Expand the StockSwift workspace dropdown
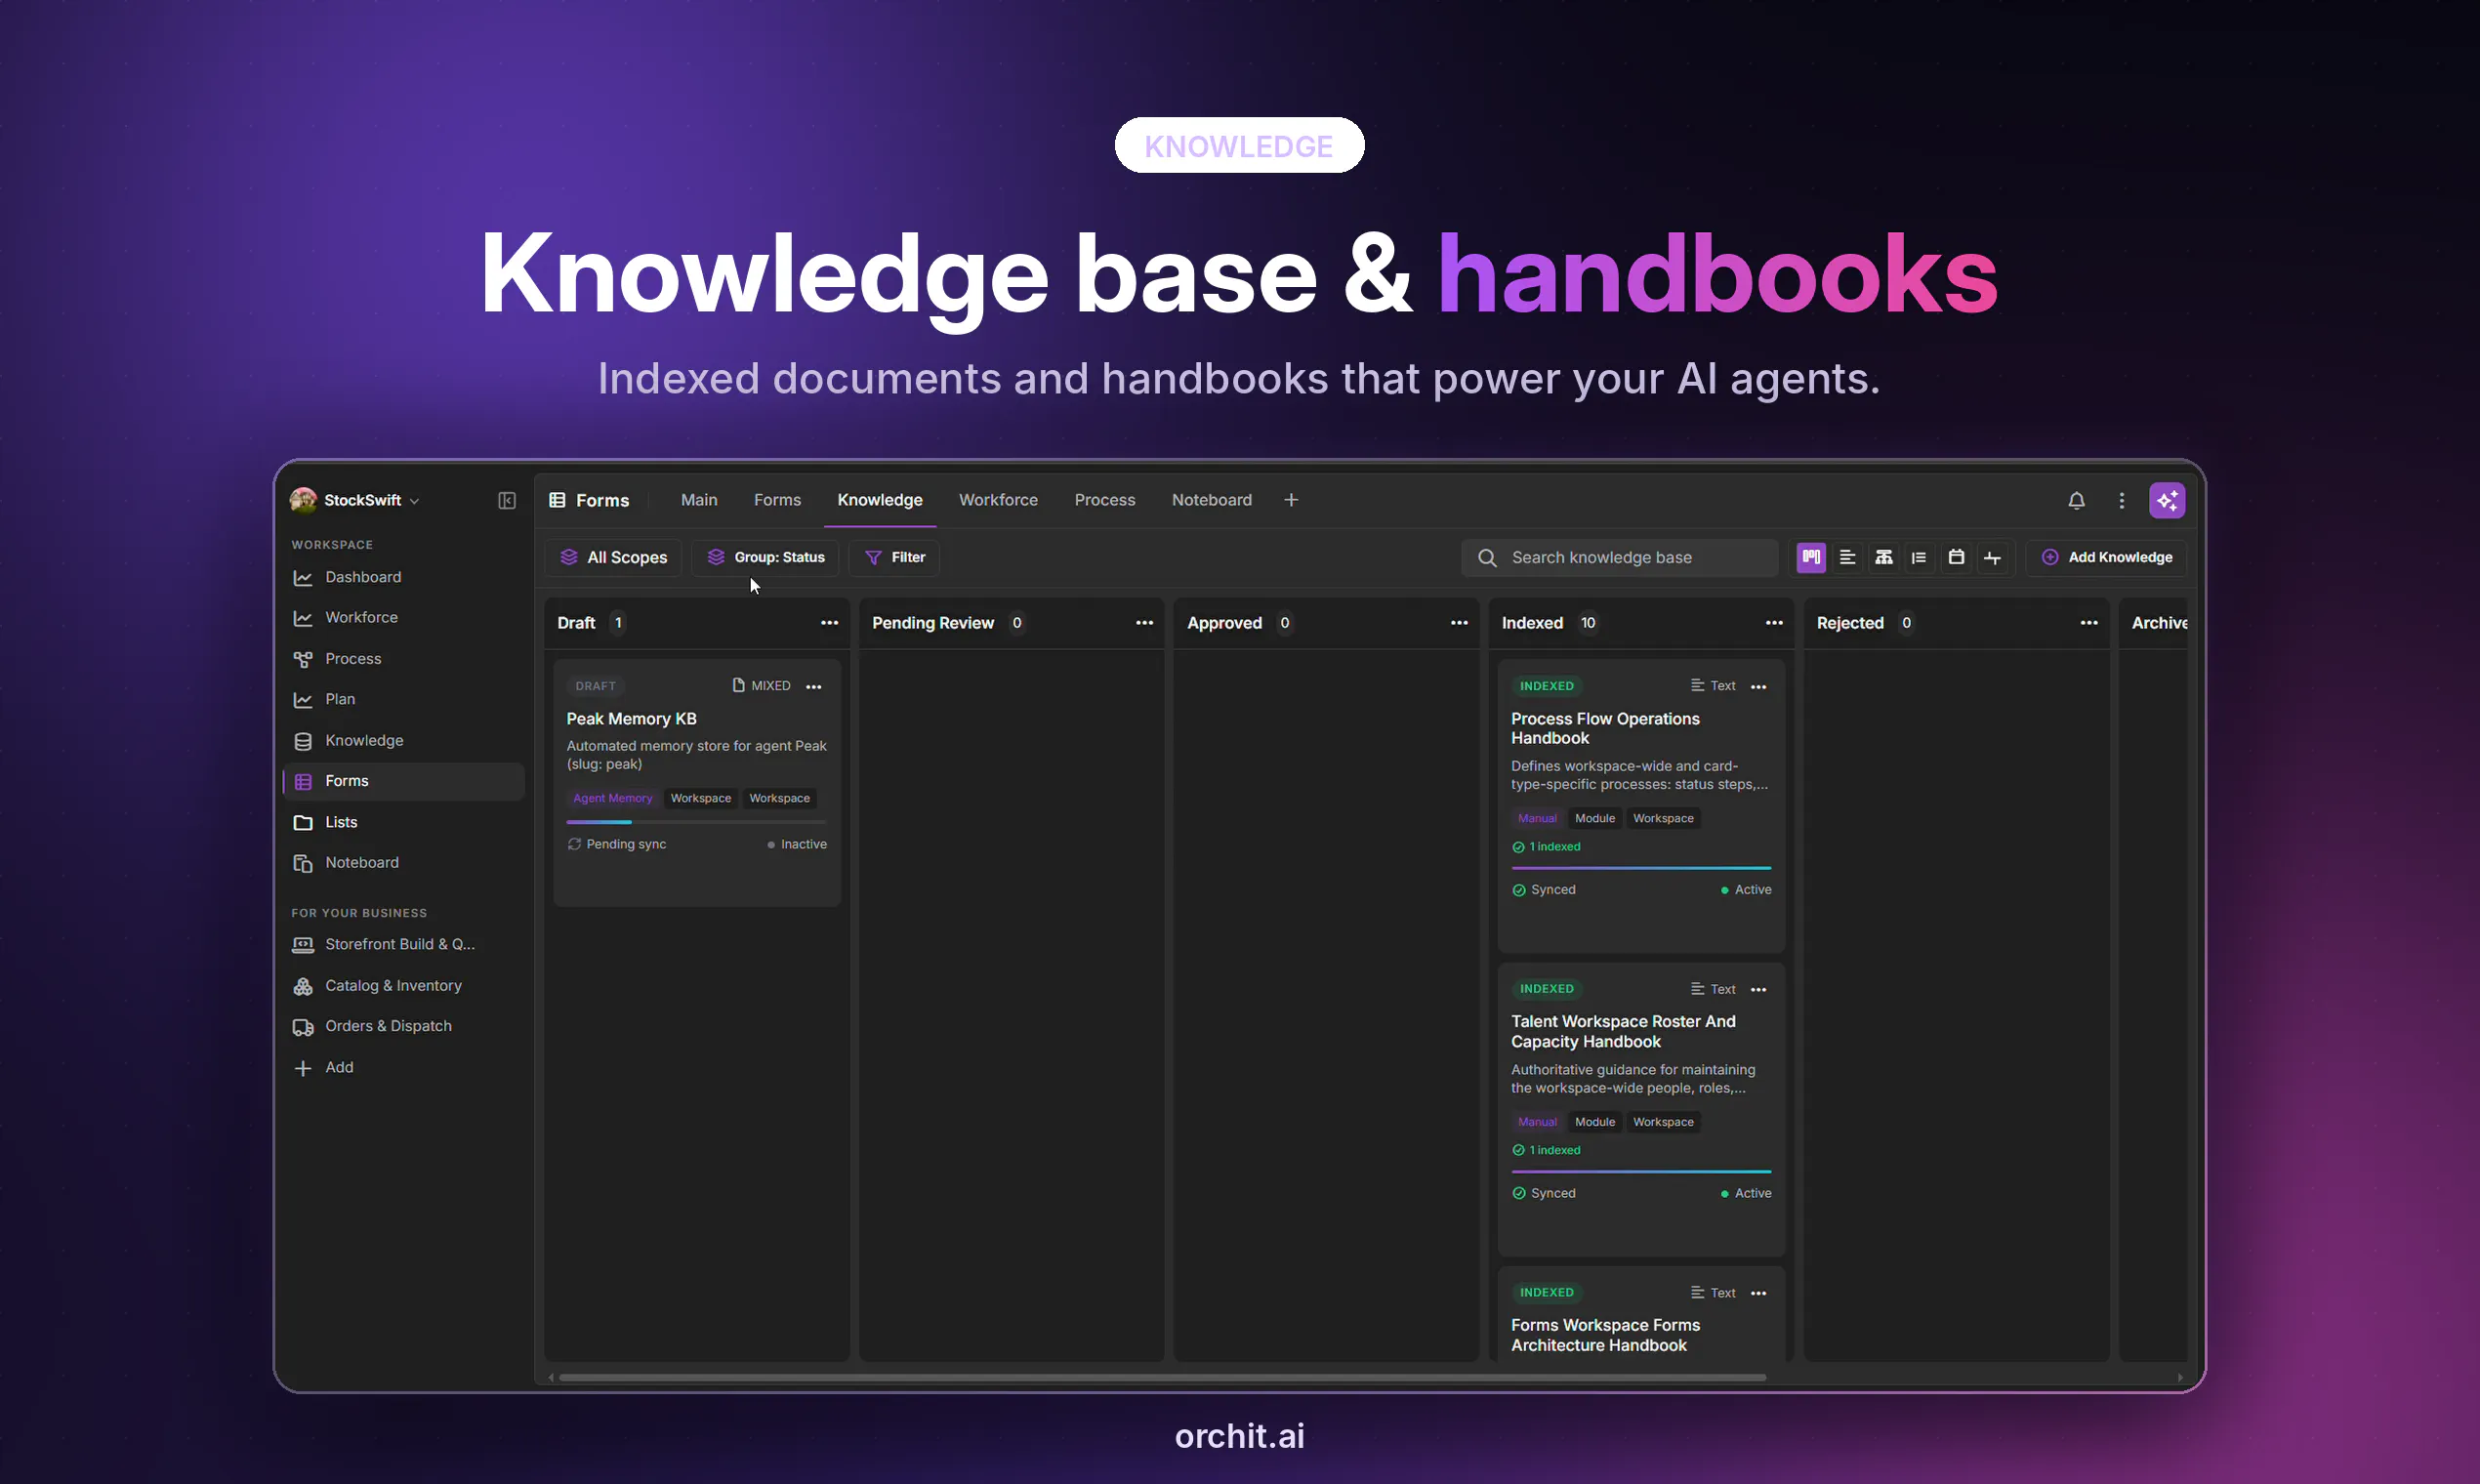The image size is (2480, 1484). pos(356,500)
